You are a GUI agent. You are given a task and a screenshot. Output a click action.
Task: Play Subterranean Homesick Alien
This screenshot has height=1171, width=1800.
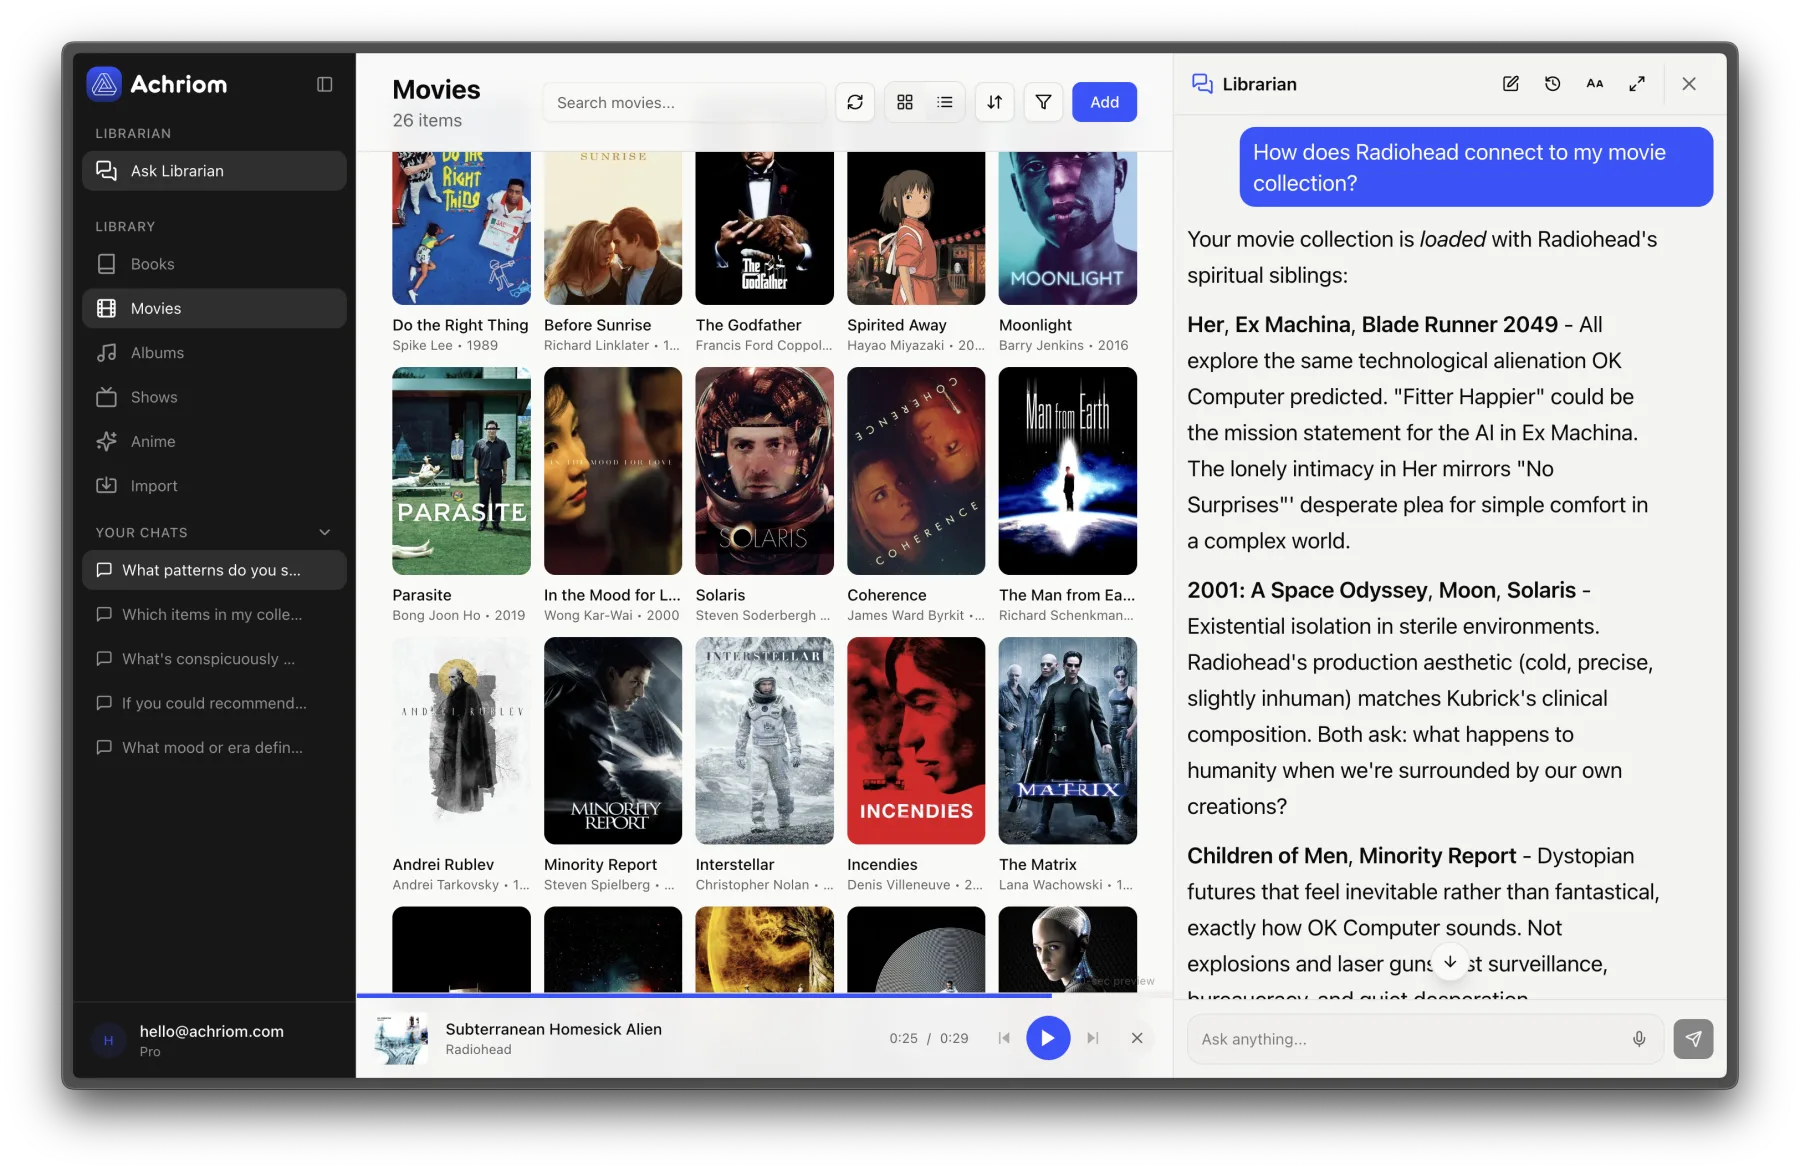(1048, 1038)
